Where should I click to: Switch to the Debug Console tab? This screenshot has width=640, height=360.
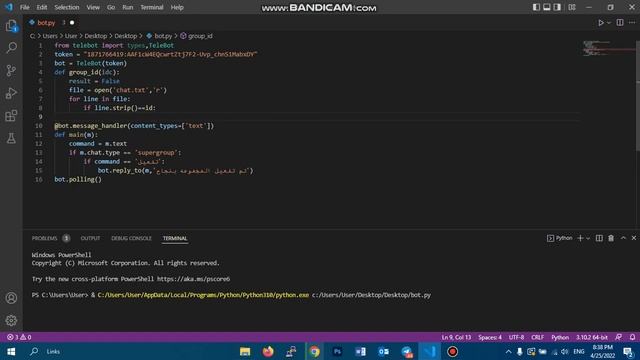click(x=131, y=238)
